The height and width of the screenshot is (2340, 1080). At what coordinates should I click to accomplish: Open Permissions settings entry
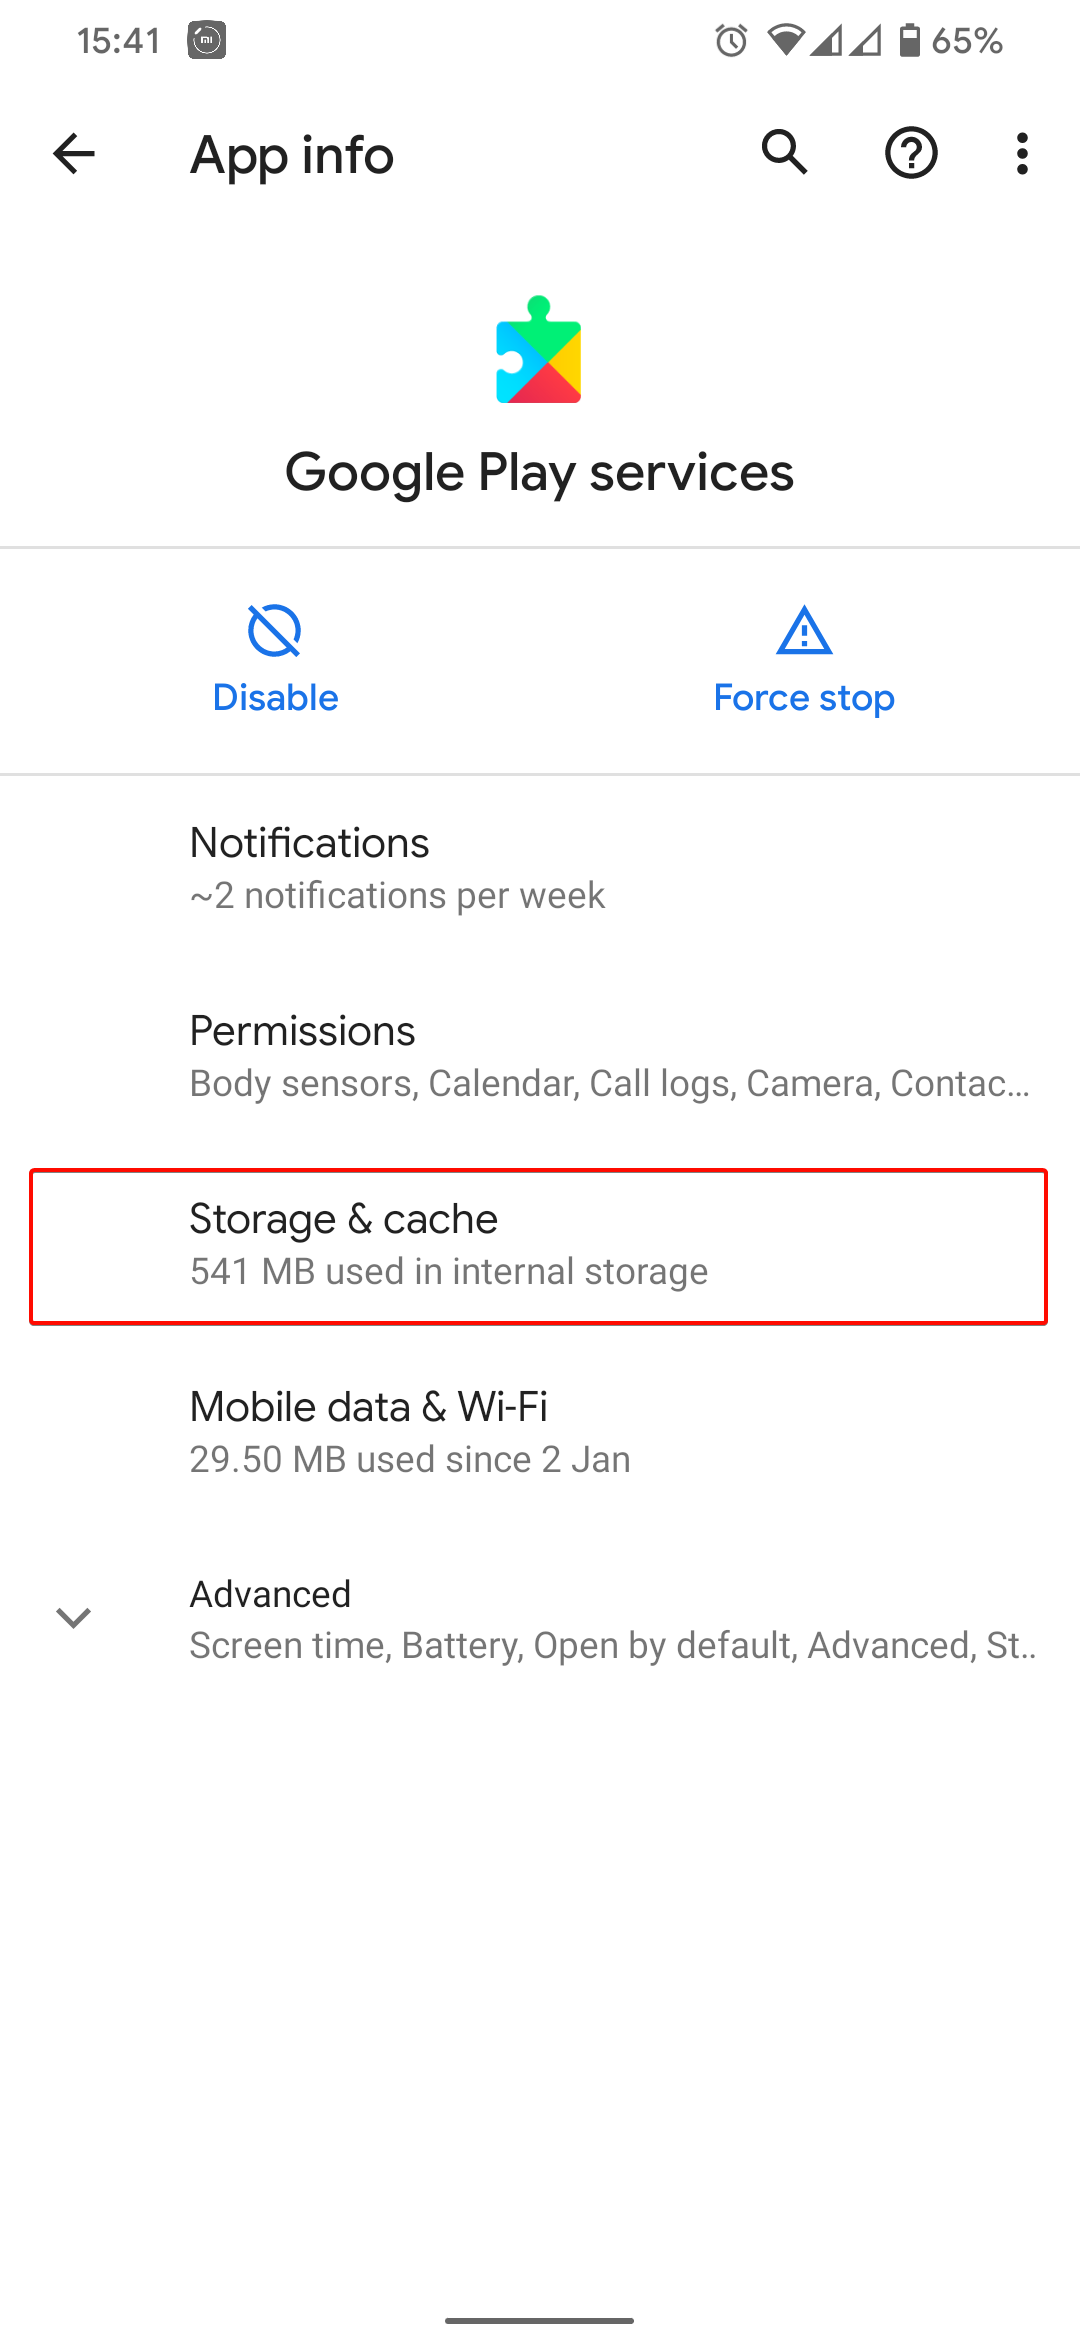(540, 1056)
